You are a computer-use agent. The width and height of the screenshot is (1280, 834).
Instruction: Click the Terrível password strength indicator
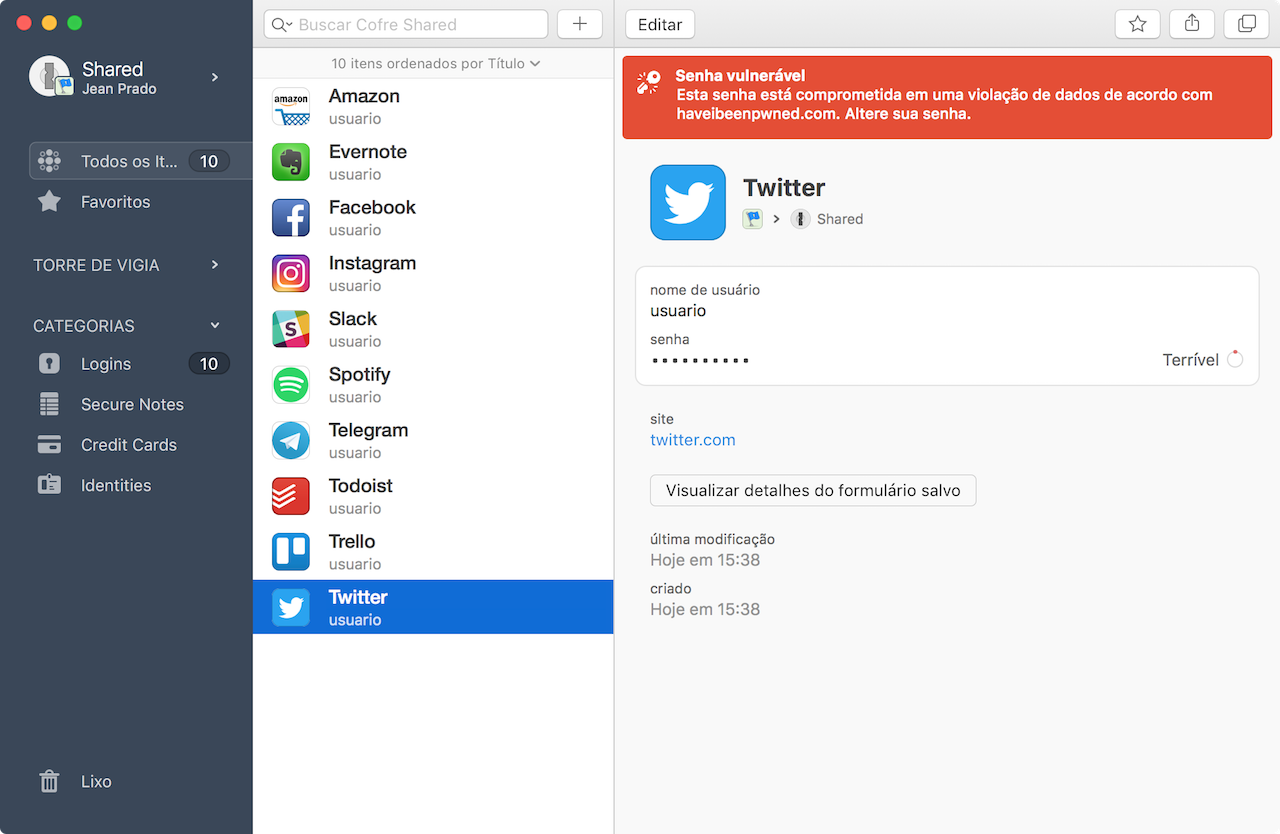pyautogui.click(x=1203, y=359)
